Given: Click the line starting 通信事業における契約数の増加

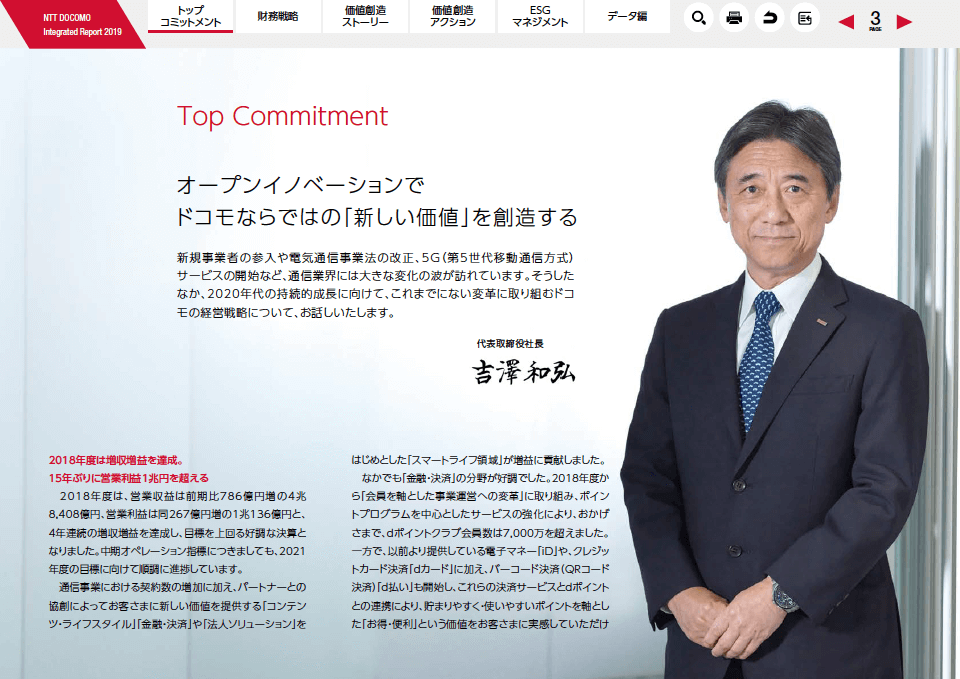Looking at the screenshot, I should 182,587.
